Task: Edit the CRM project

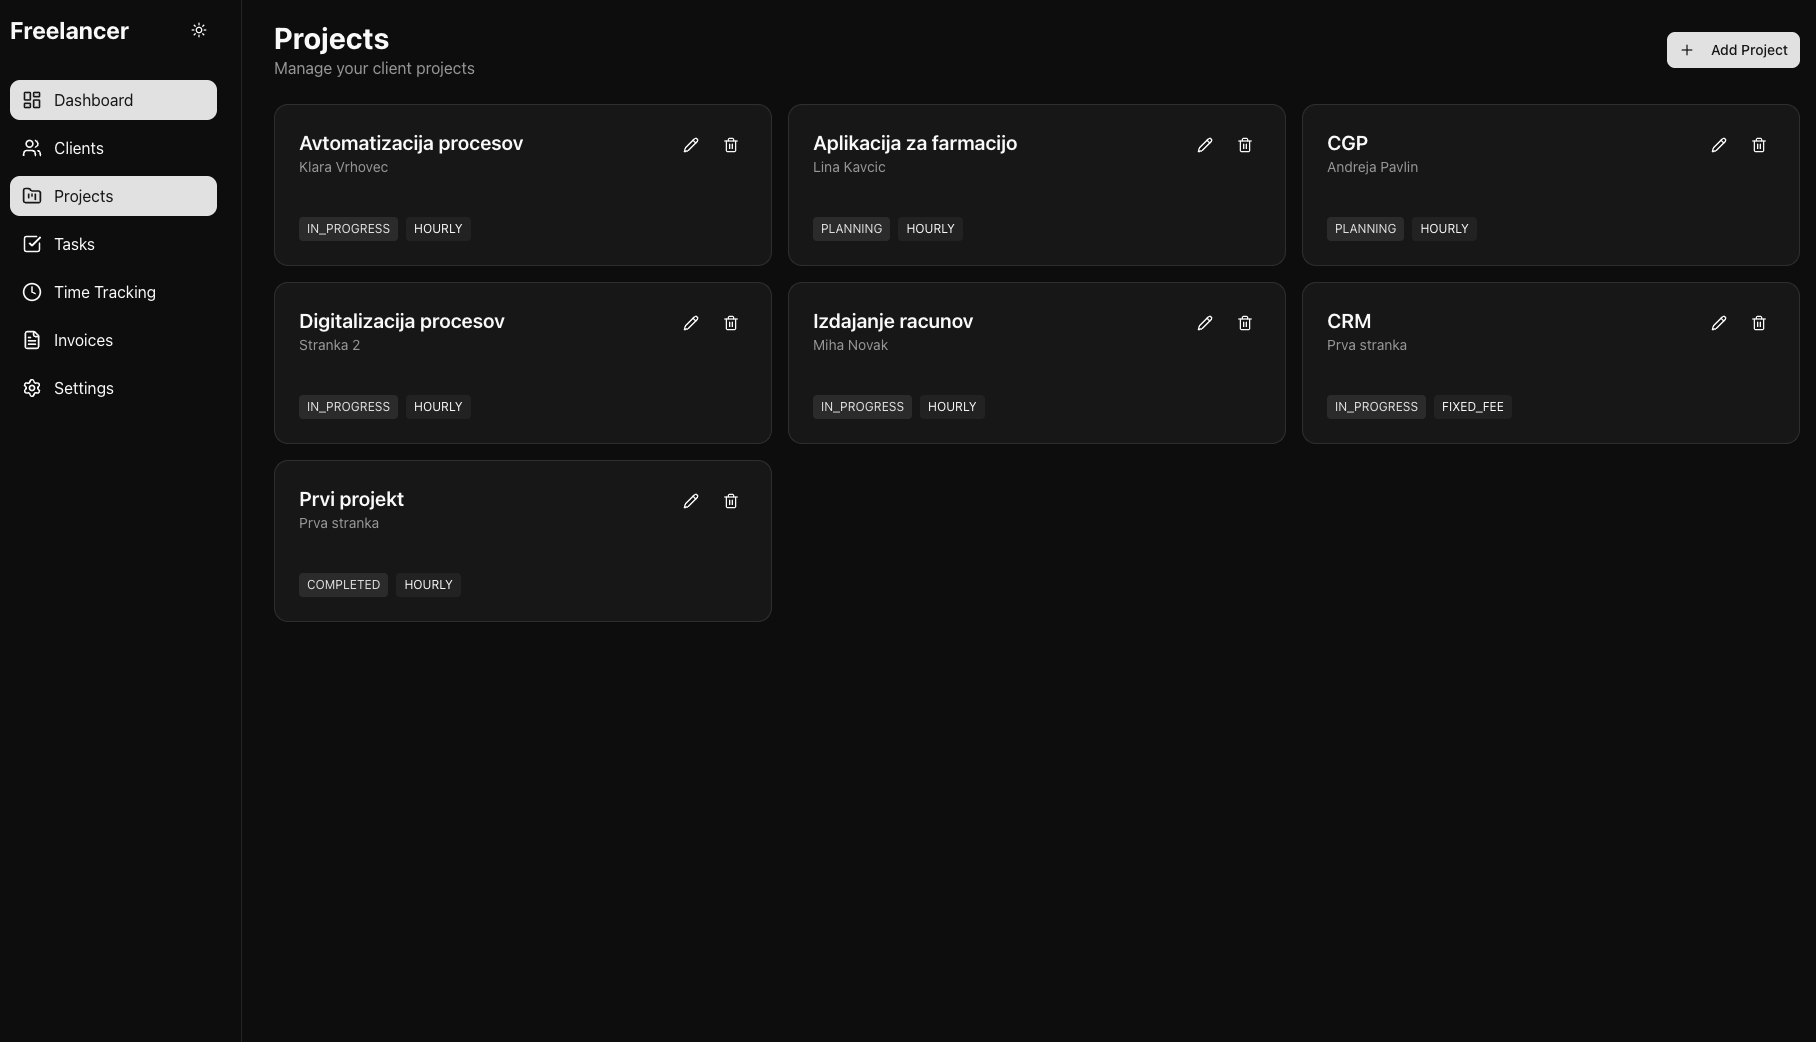Action: pyautogui.click(x=1719, y=323)
